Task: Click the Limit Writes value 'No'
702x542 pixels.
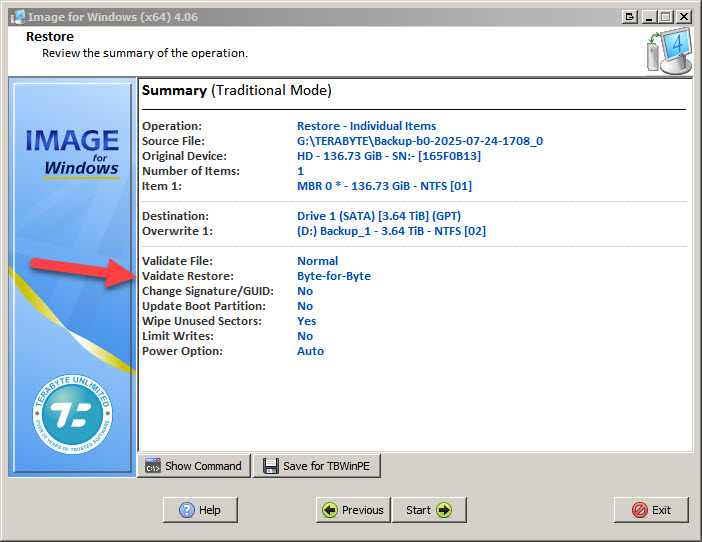Action: point(305,336)
